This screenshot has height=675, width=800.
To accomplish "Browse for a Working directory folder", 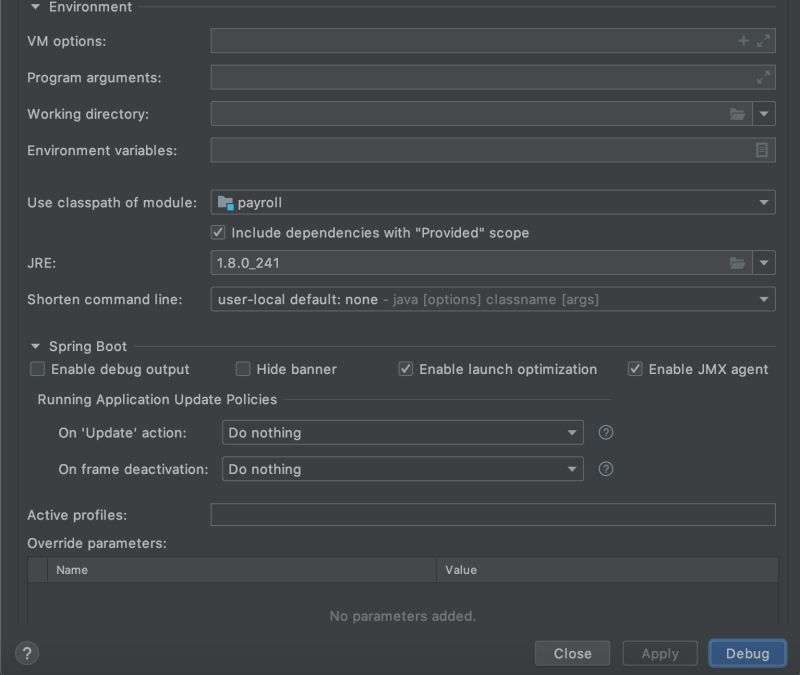I will [x=737, y=113].
